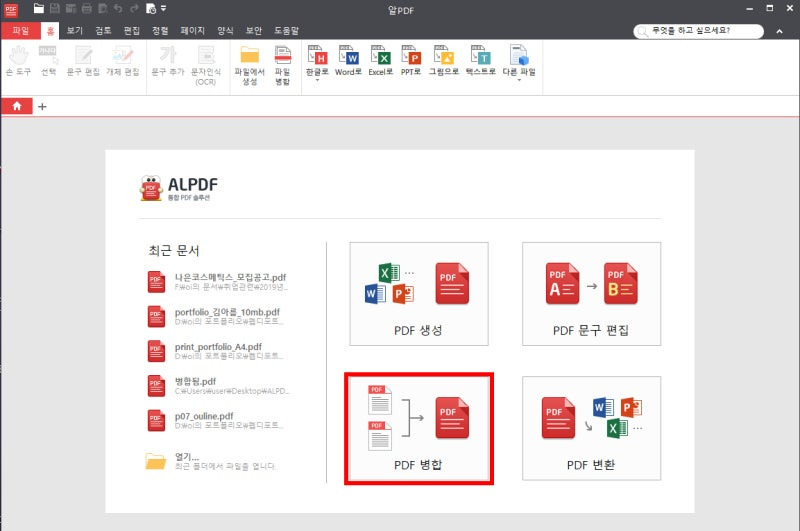The width and height of the screenshot is (800, 531).
Task: Open recent file 나은코스메틱스_모집공고.pdf
Action: pyautogui.click(x=219, y=282)
